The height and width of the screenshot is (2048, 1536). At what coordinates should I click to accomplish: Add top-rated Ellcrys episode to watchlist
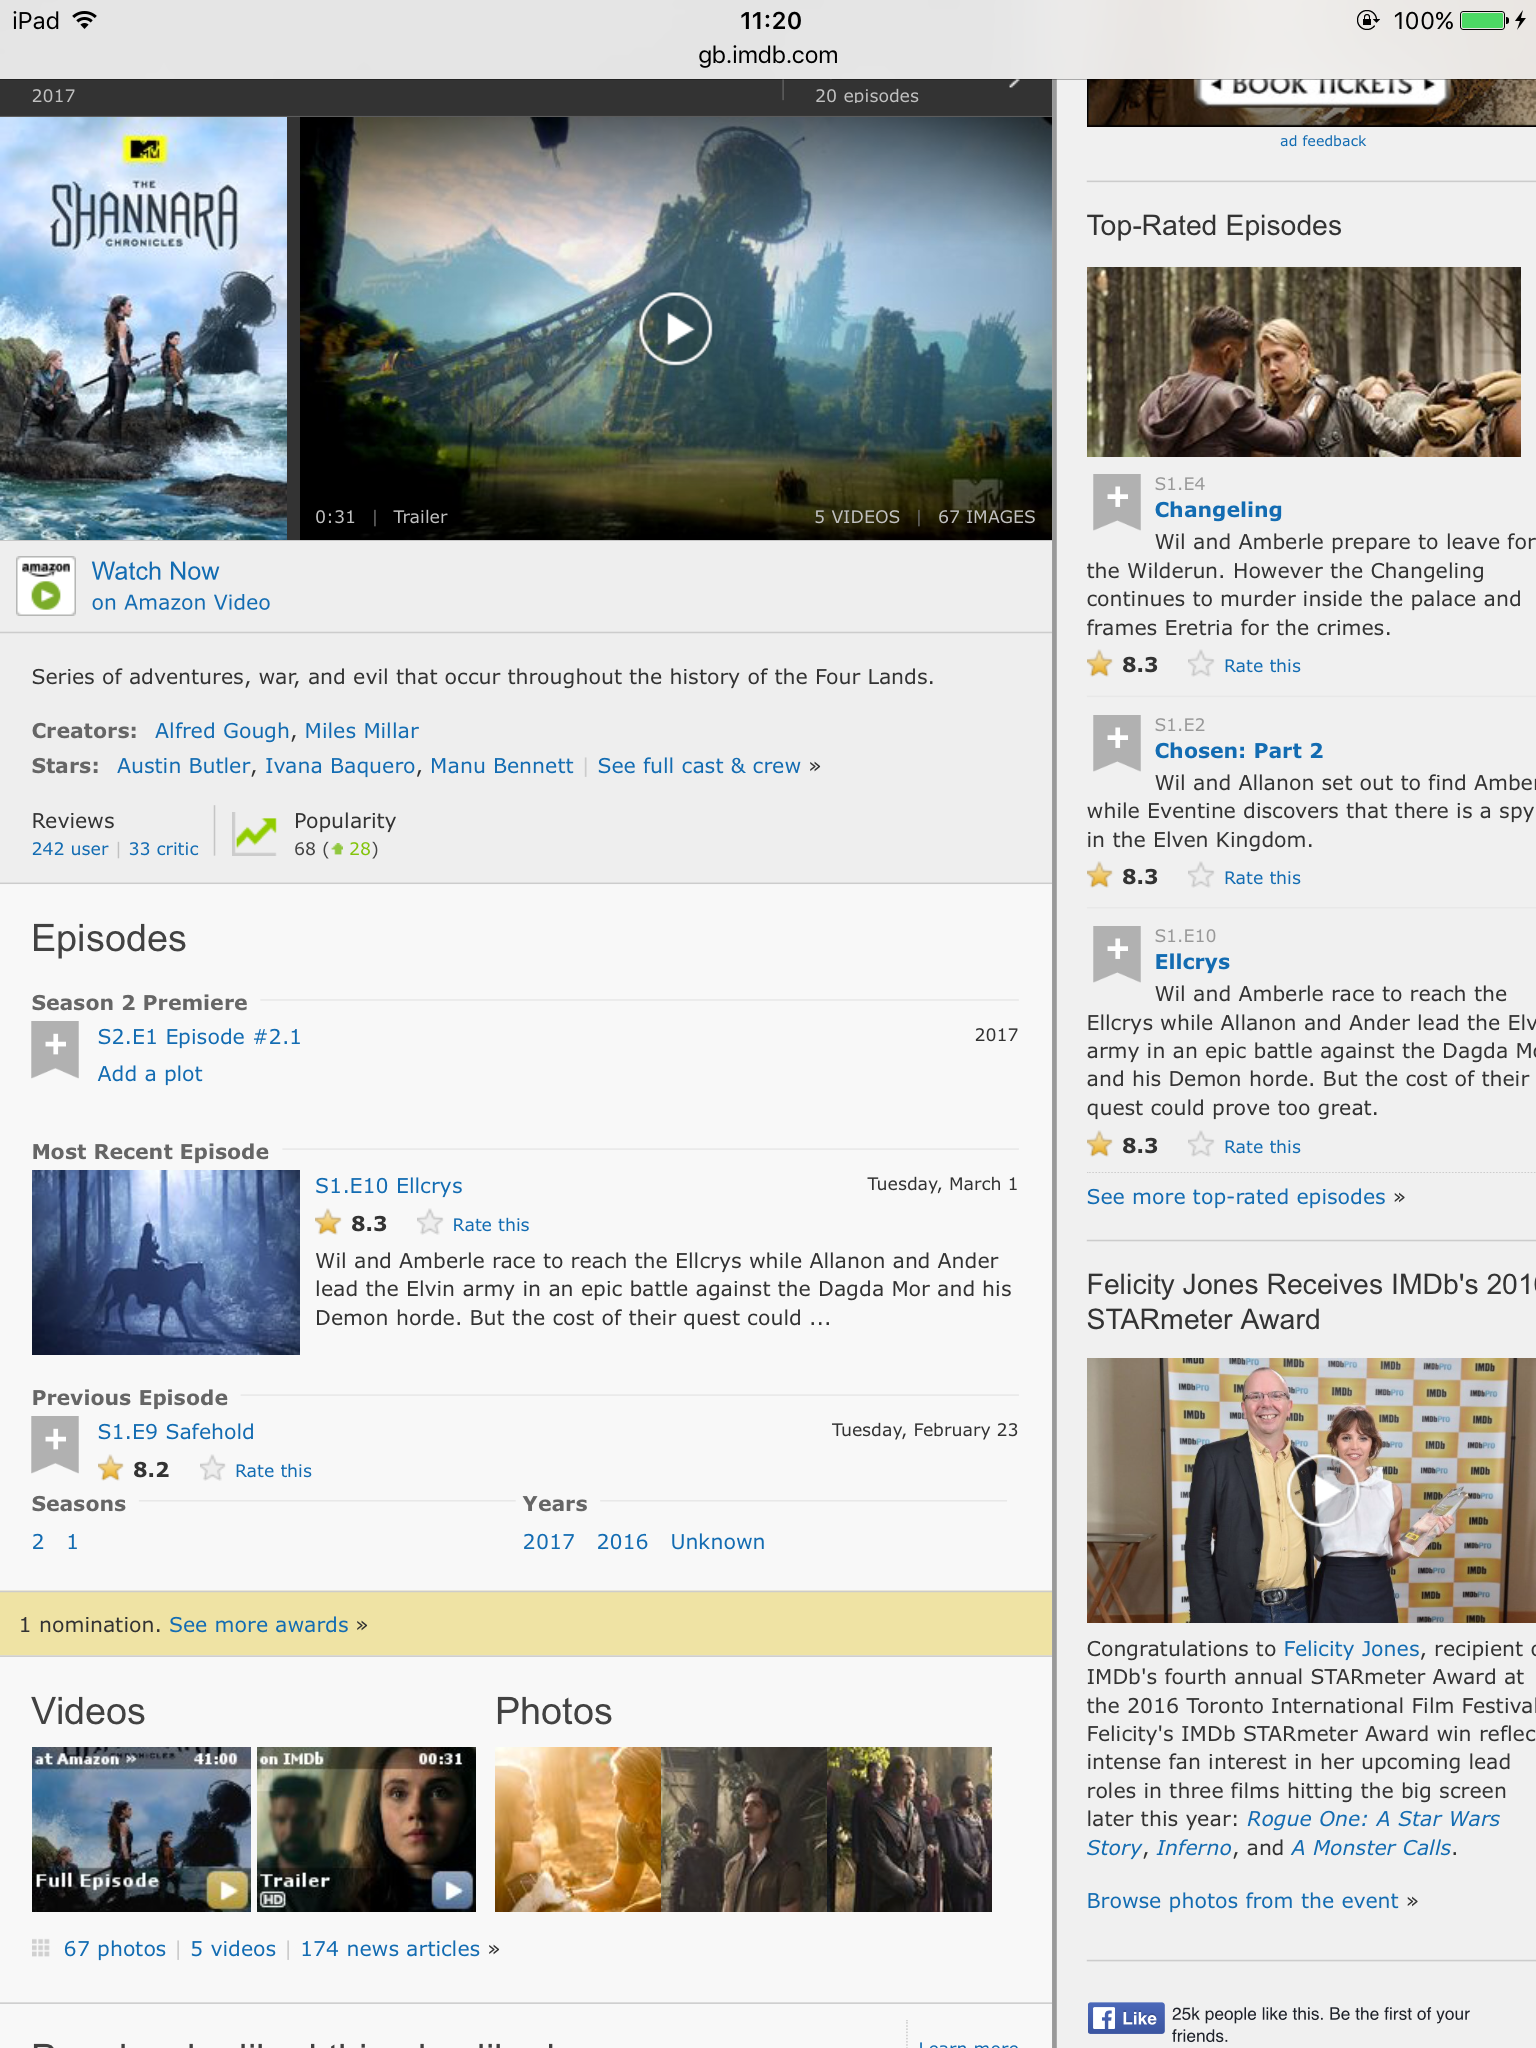pyautogui.click(x=1117, y=951)
